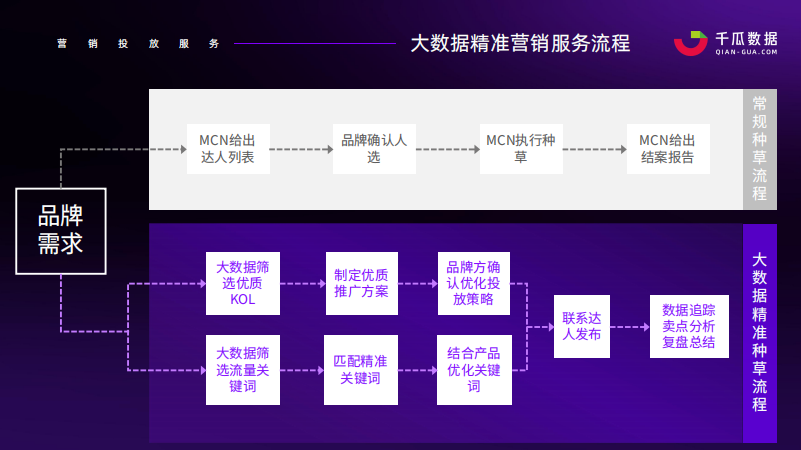The height and width of the screenshot is (450, 801).
Task: Select the '结合产品优化关键词' box
Action: coord(474,370)
